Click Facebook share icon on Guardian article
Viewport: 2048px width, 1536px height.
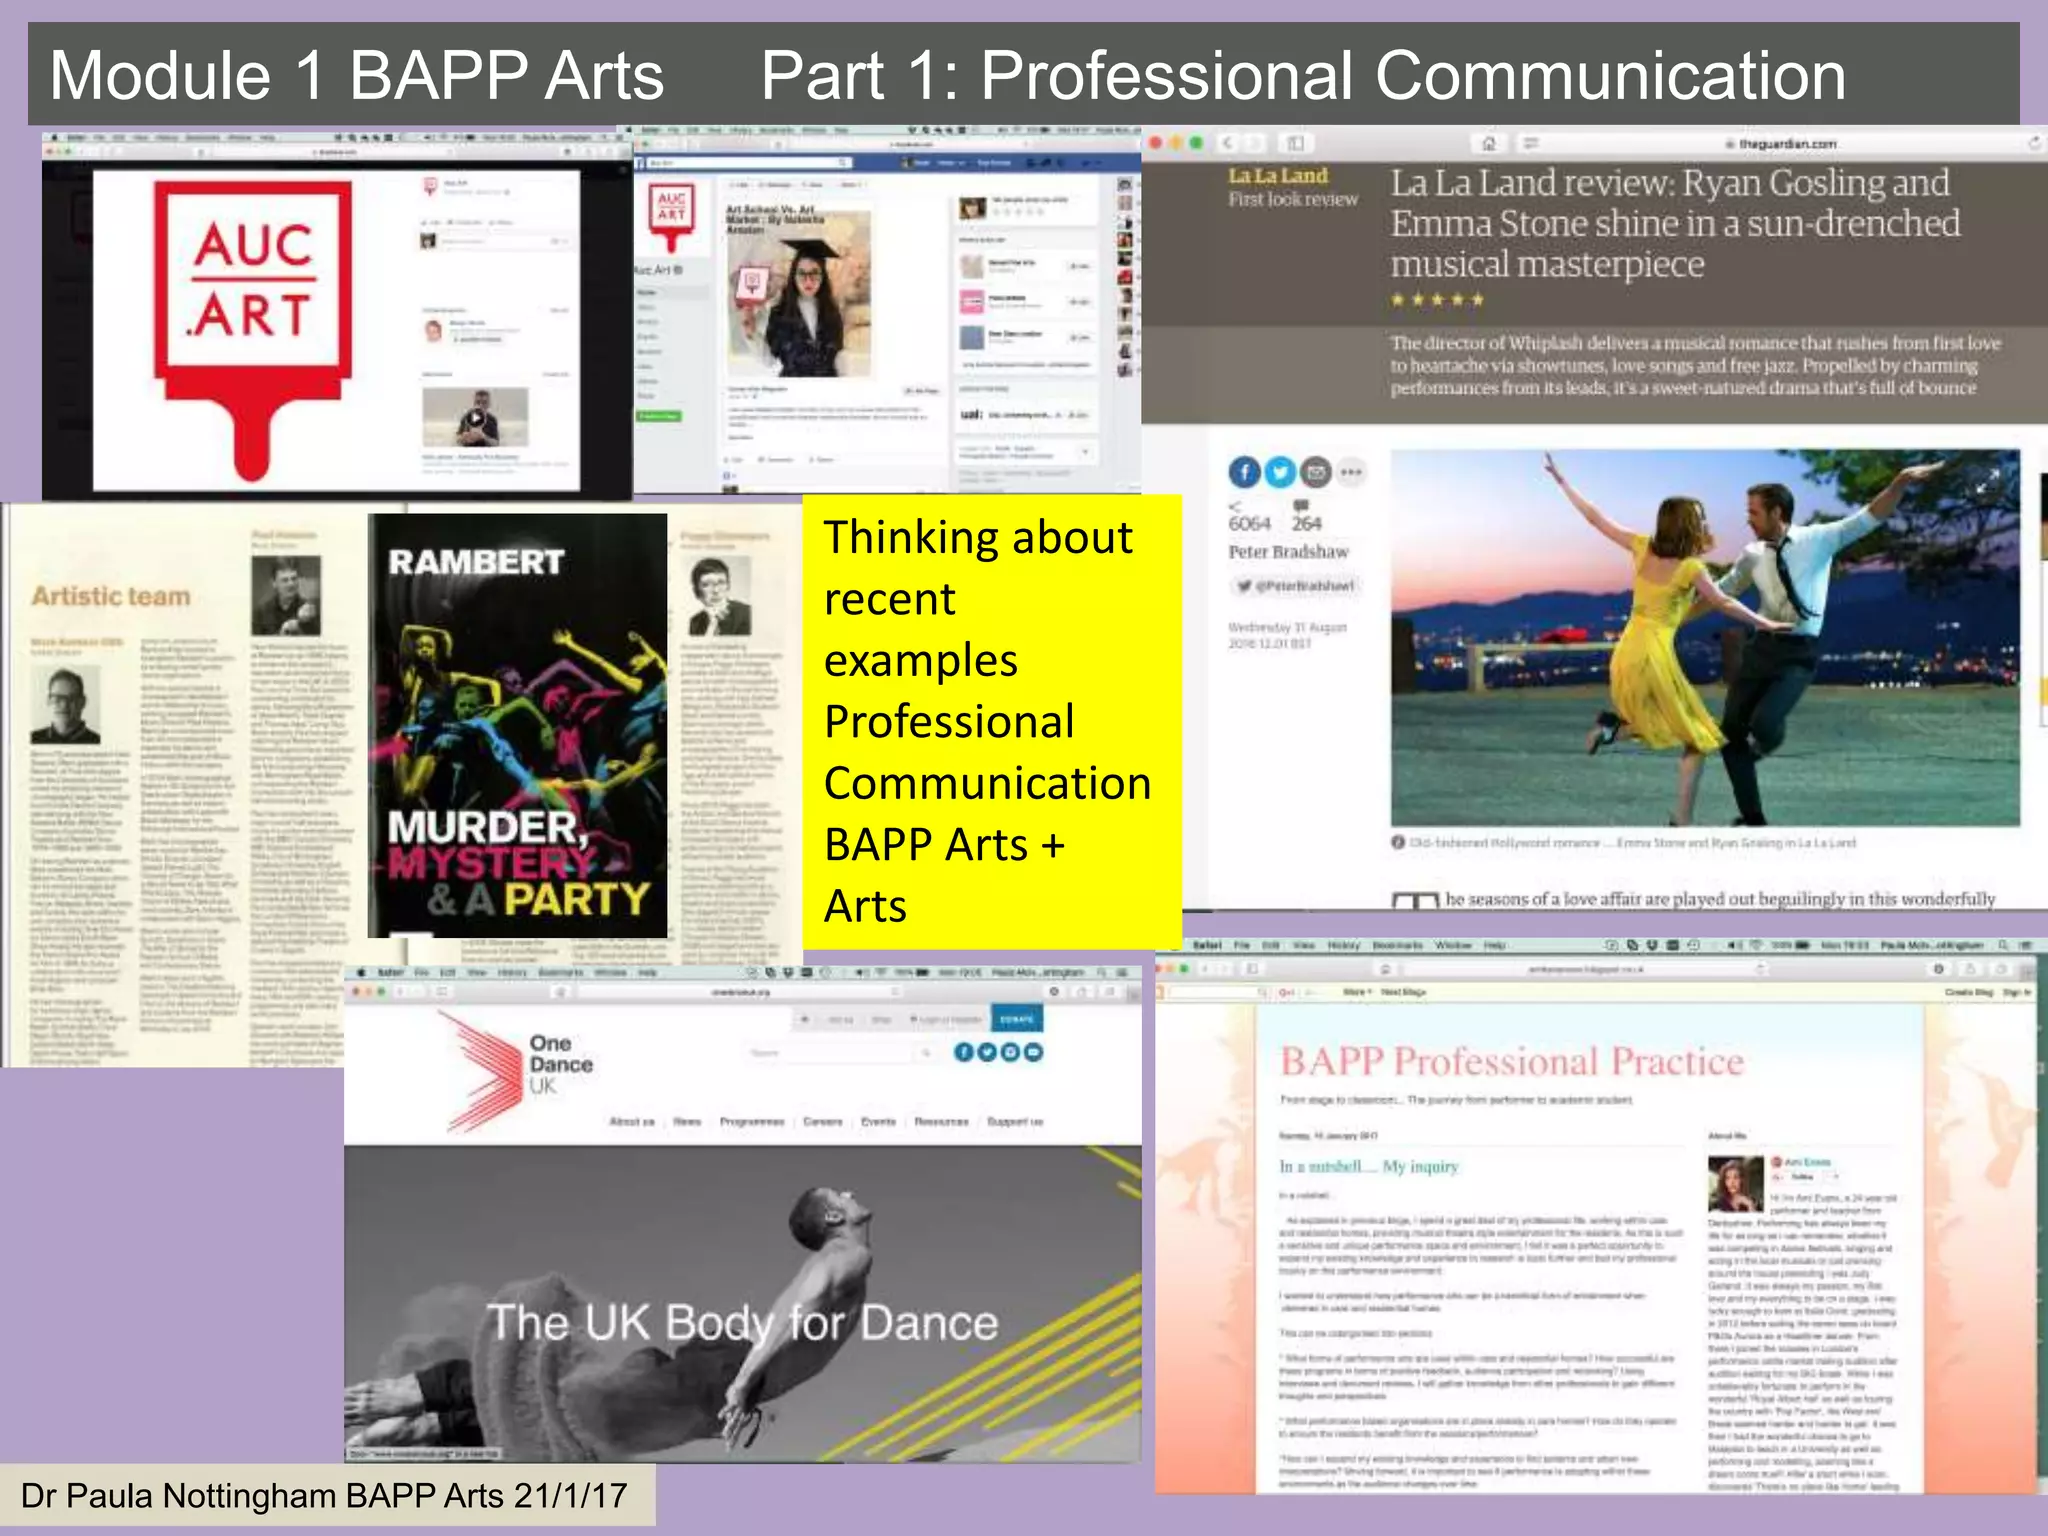pyautogui.click(x=1244, y=472)
